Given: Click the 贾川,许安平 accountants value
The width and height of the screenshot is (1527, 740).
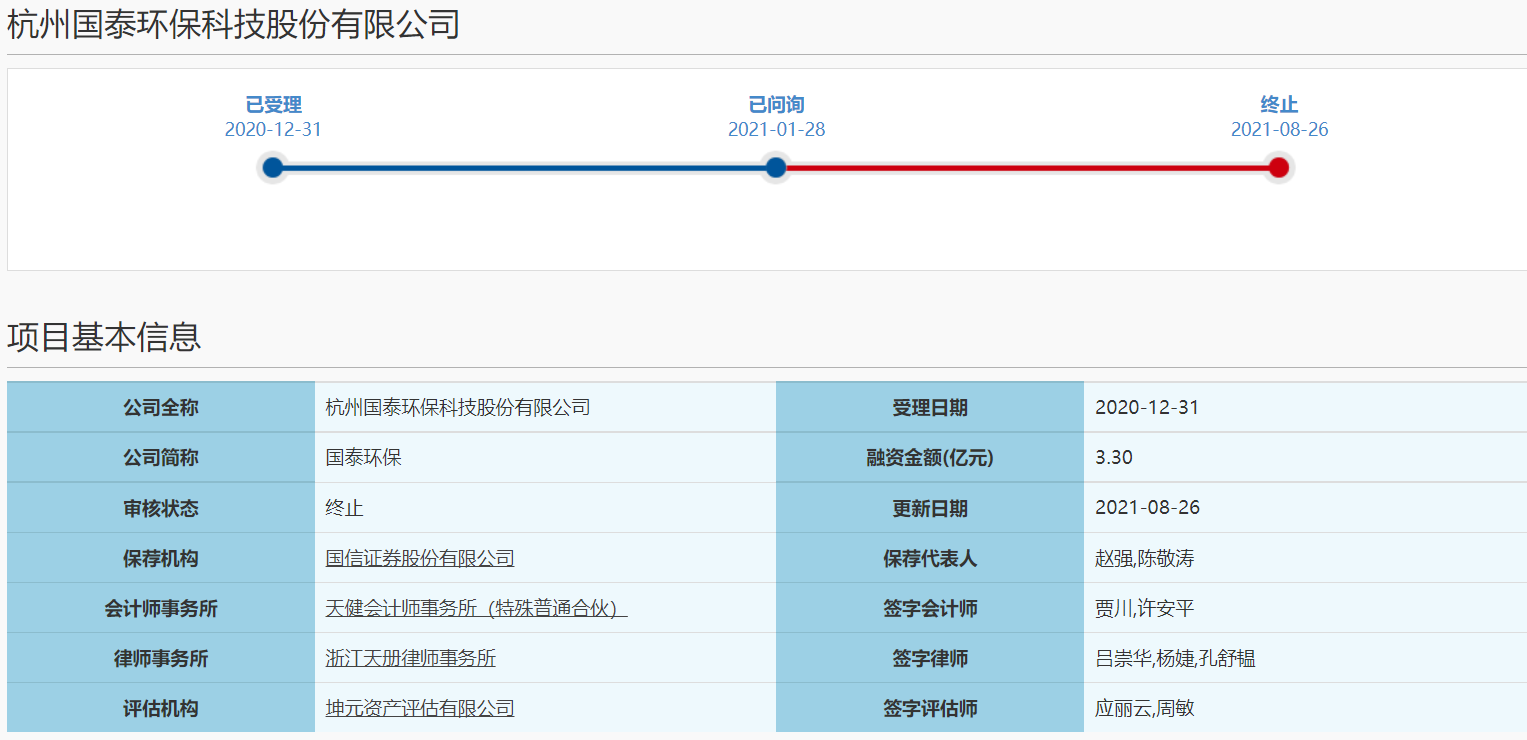Looking at the screenshot, I should point(1145,608).
